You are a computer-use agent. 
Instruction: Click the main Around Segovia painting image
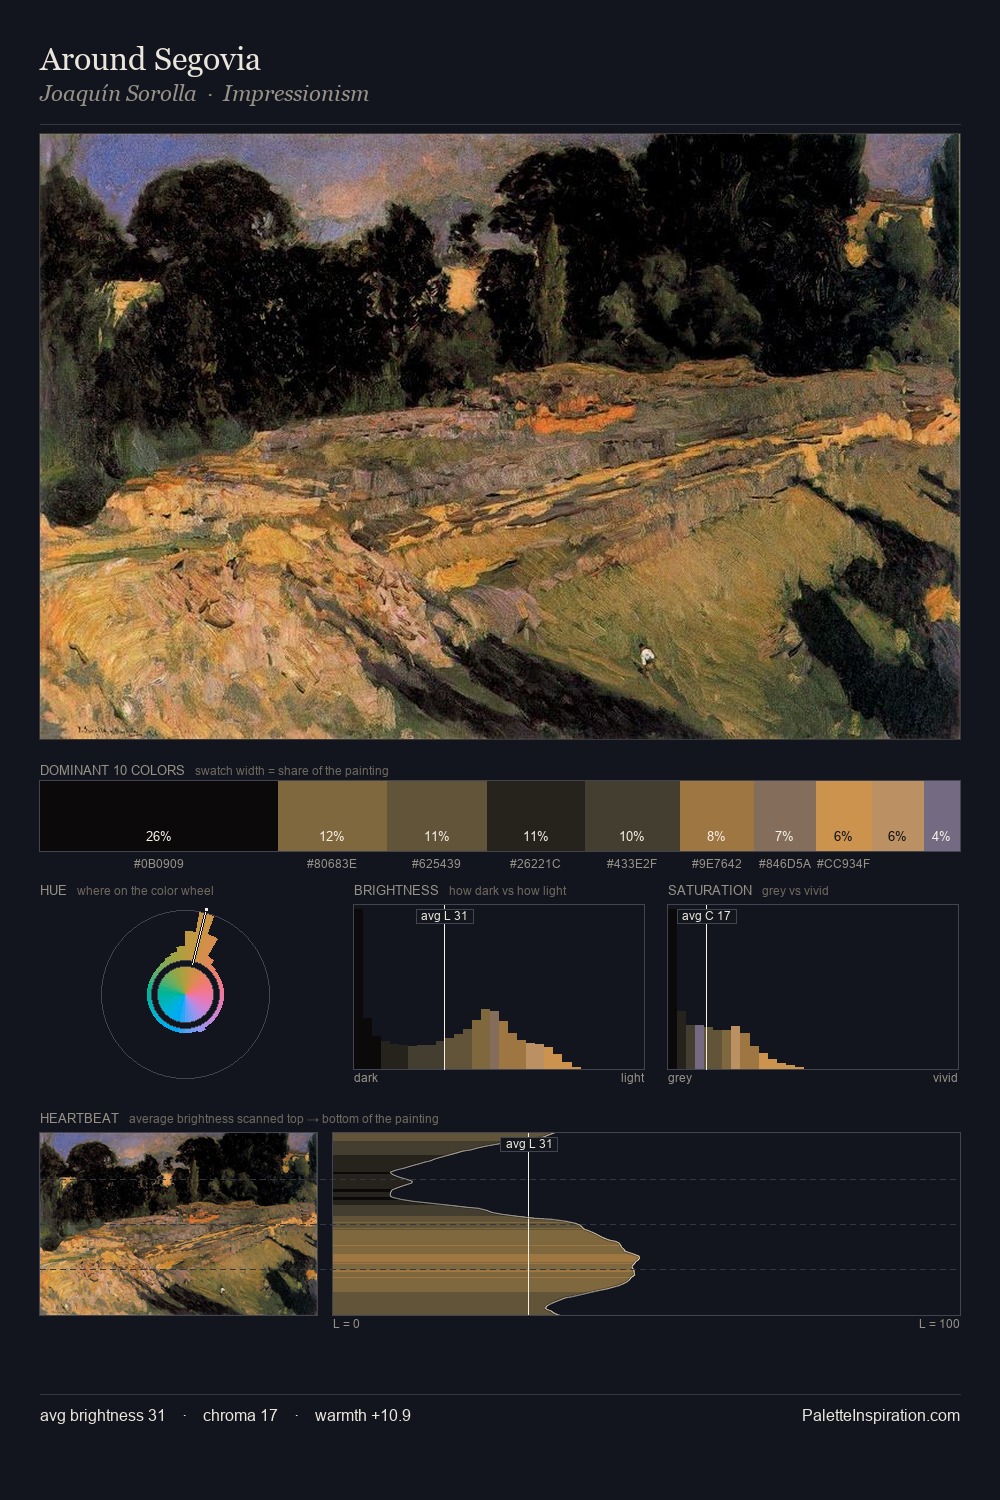pos(500,437)
